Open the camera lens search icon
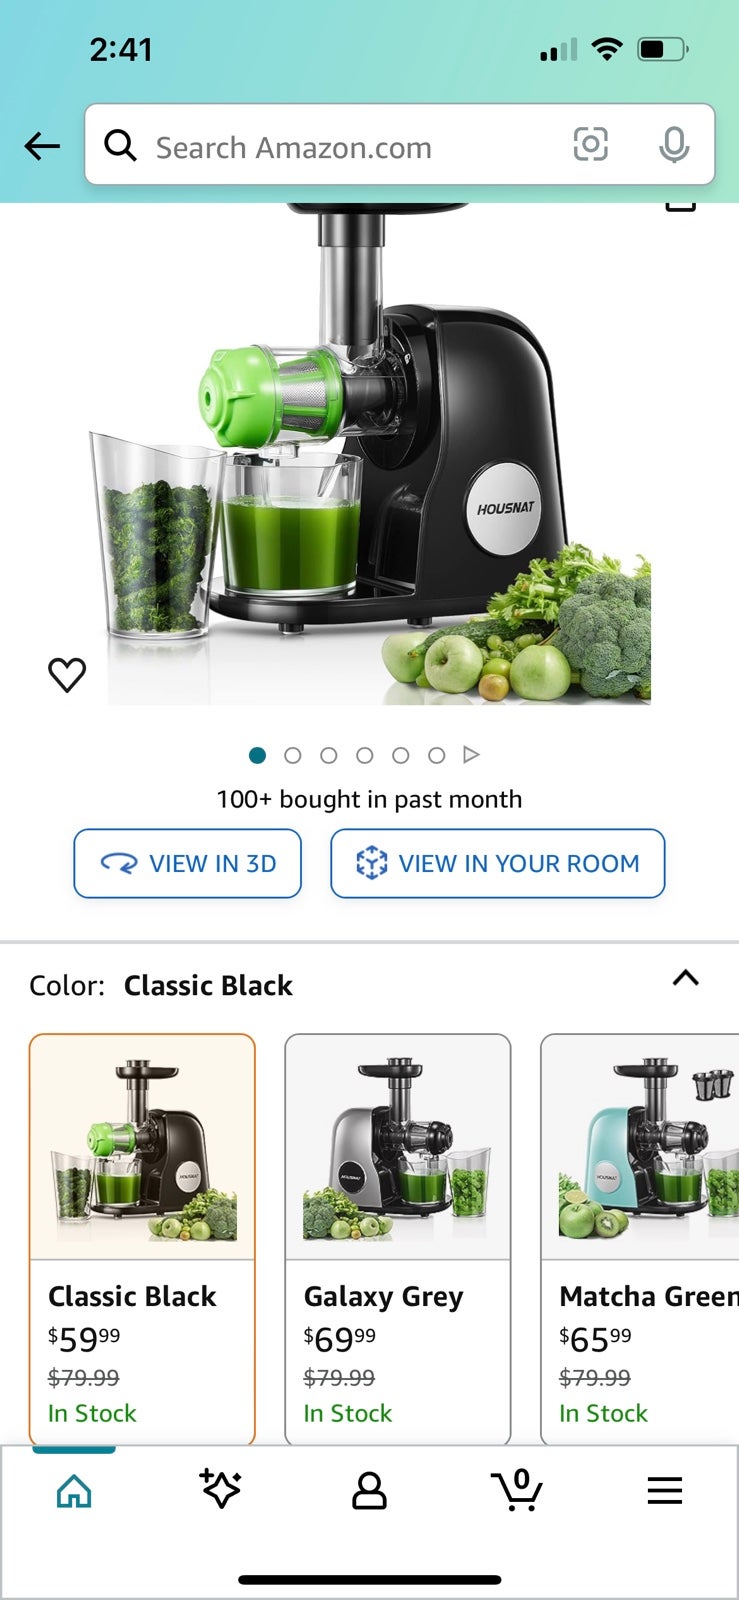Viewport: 739px width, 1600px height. pyautogui.click(x=590, y=145)
